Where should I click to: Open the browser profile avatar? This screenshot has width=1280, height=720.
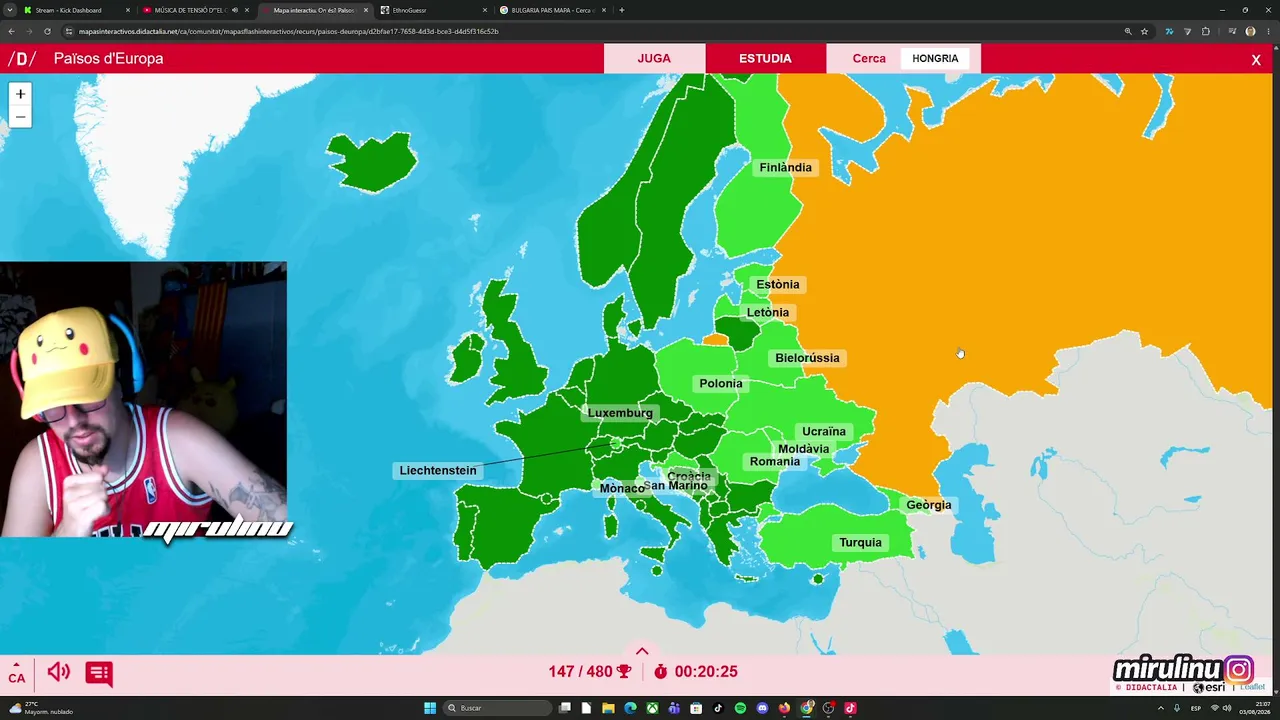(1250, 31)
